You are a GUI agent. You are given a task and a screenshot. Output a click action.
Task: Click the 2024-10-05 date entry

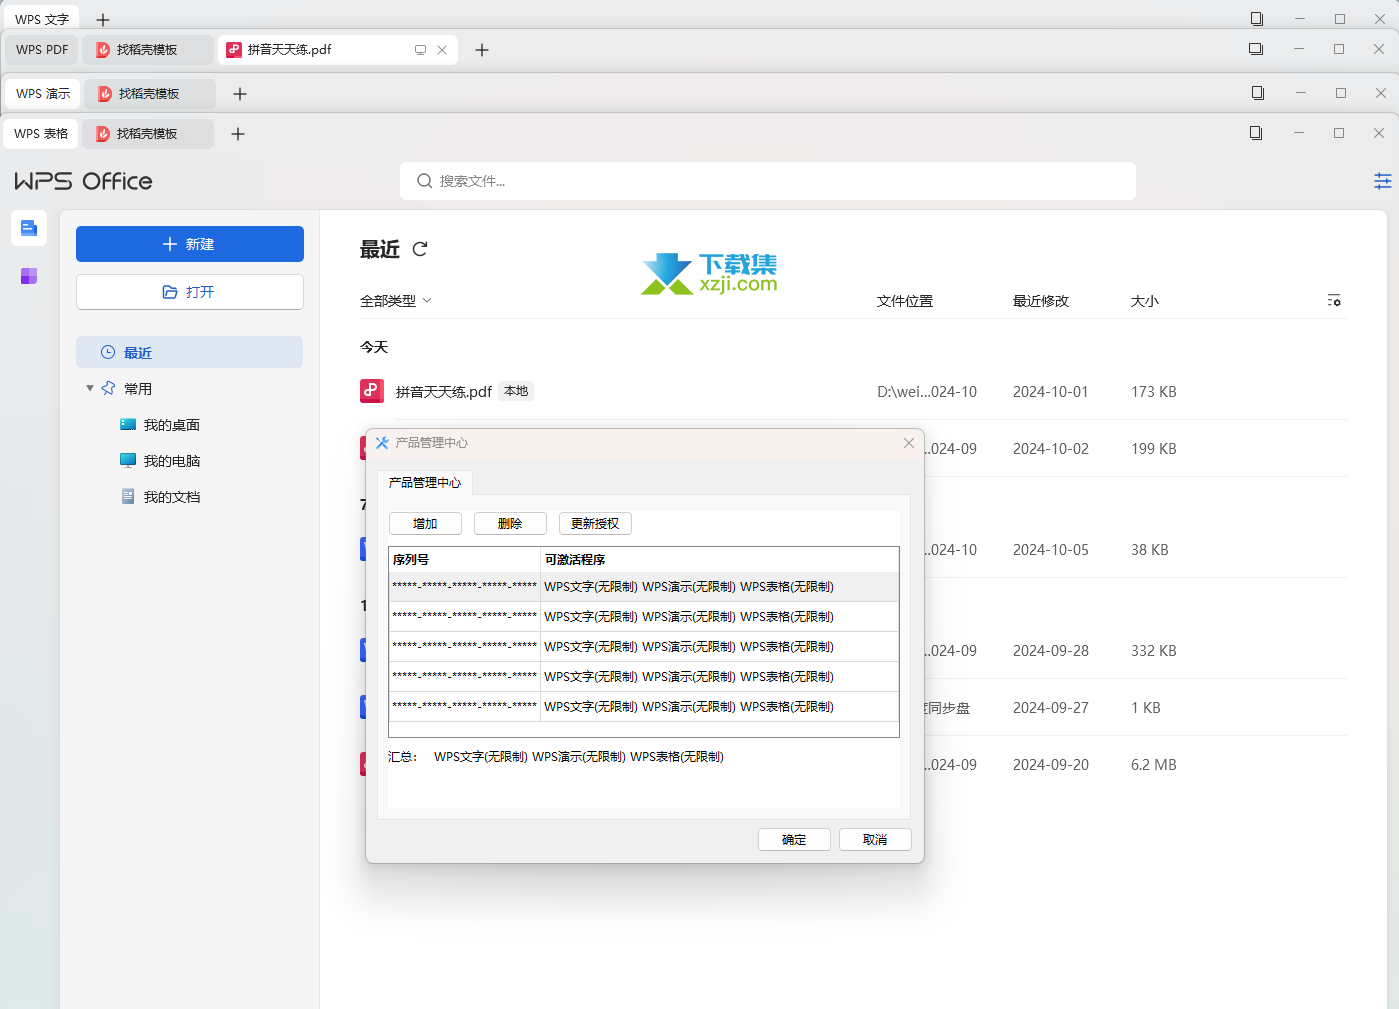click(x=1050, y=550)
